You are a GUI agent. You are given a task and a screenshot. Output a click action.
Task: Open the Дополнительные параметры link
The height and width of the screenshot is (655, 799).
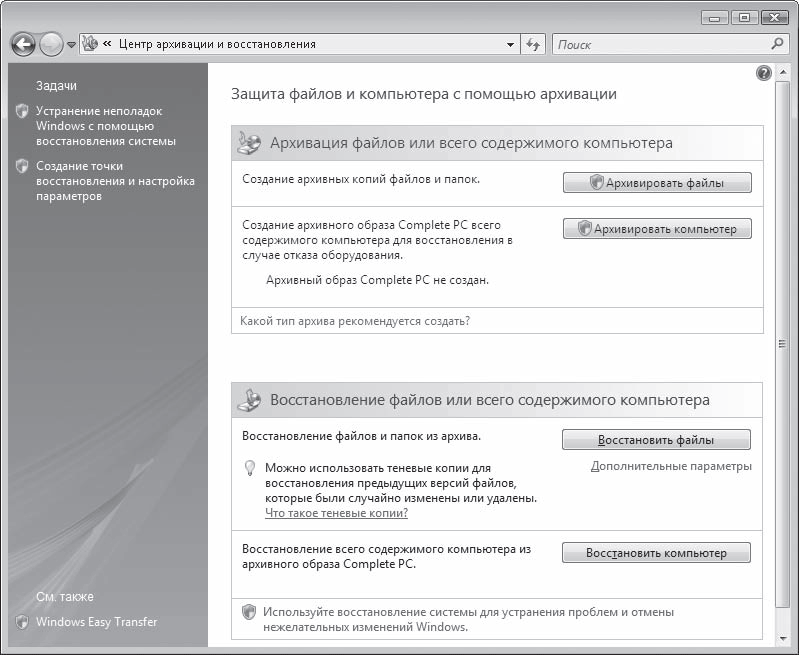670,466
